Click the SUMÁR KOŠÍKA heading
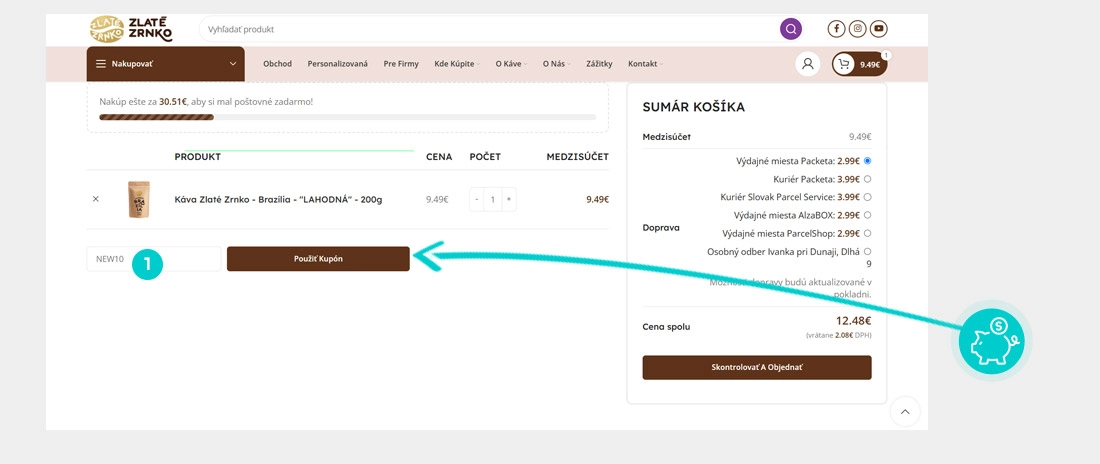Image resolution: width=1100 pixels, height=464 pixels. [x=694, y=107]
